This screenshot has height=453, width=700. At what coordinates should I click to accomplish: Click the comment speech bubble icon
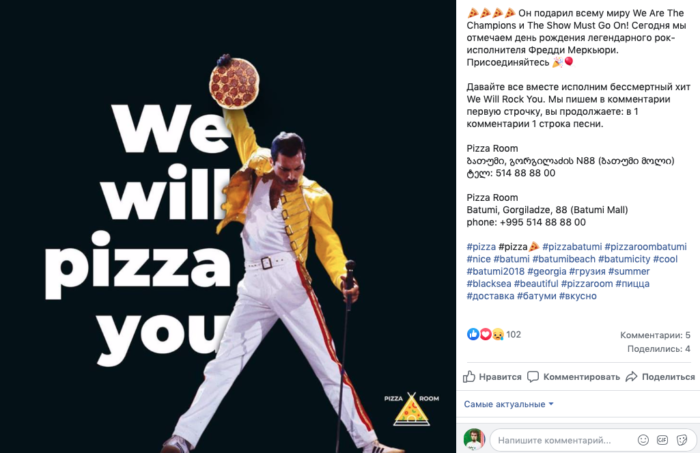click(x=533, y=377)
